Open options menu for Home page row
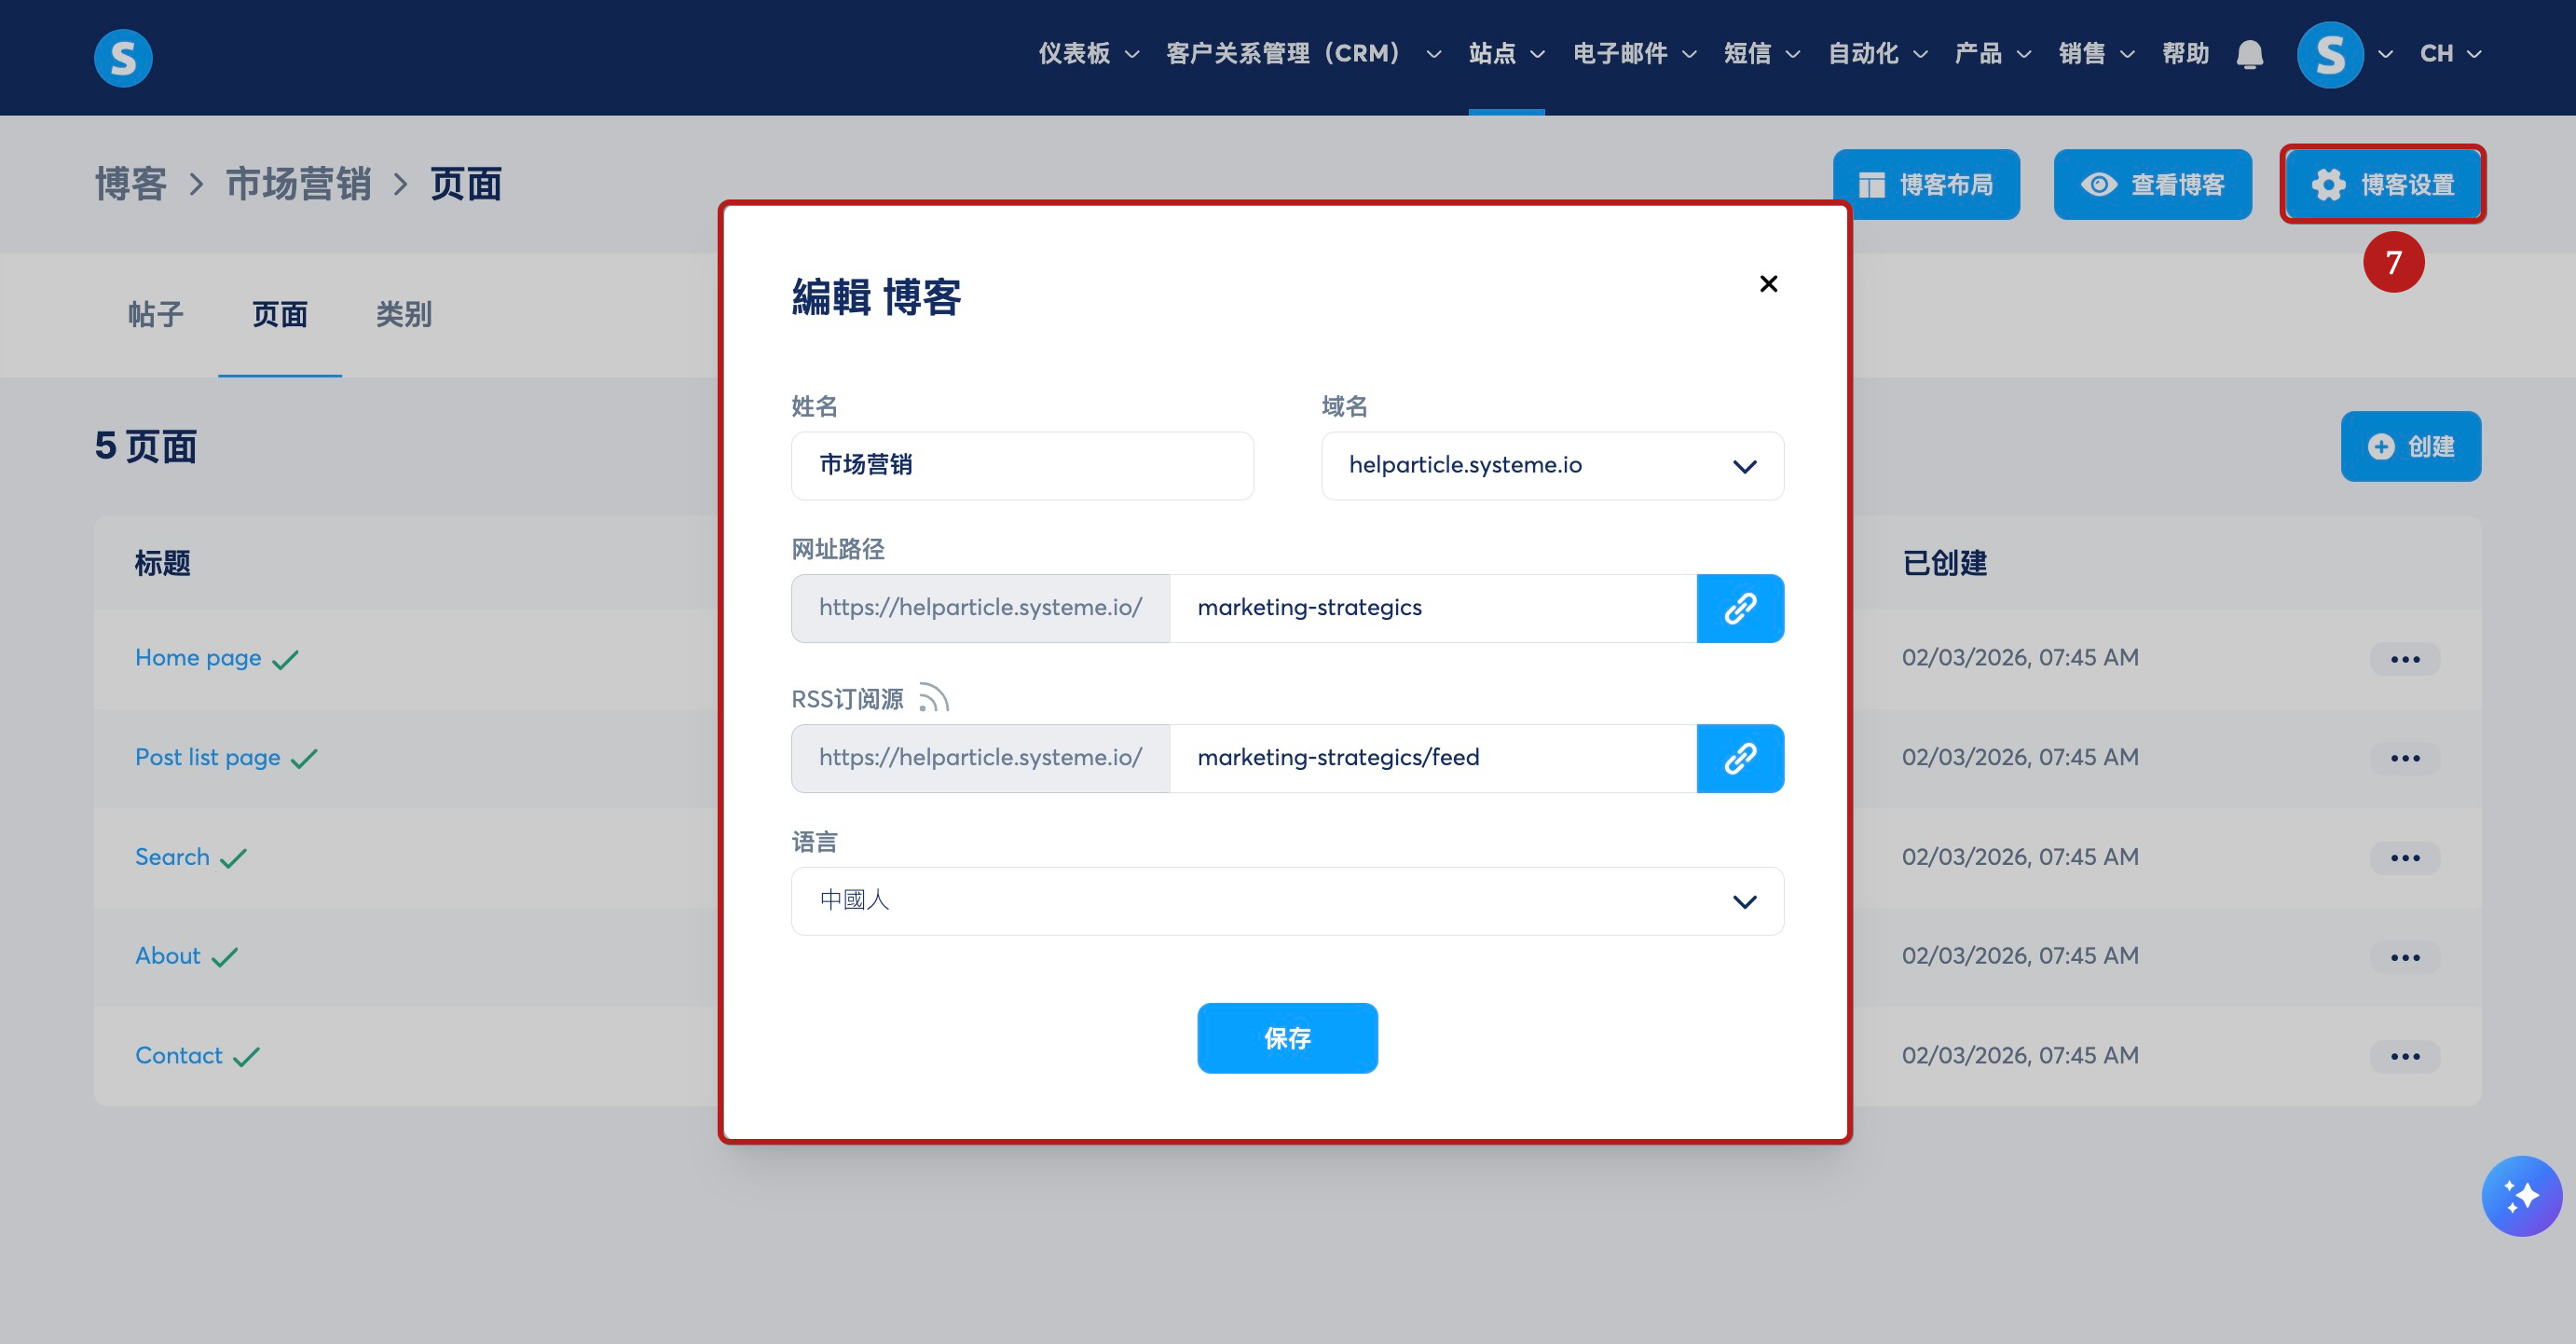The image size is (2576, 1344). pyautogui.click(x=2404, y=659)
